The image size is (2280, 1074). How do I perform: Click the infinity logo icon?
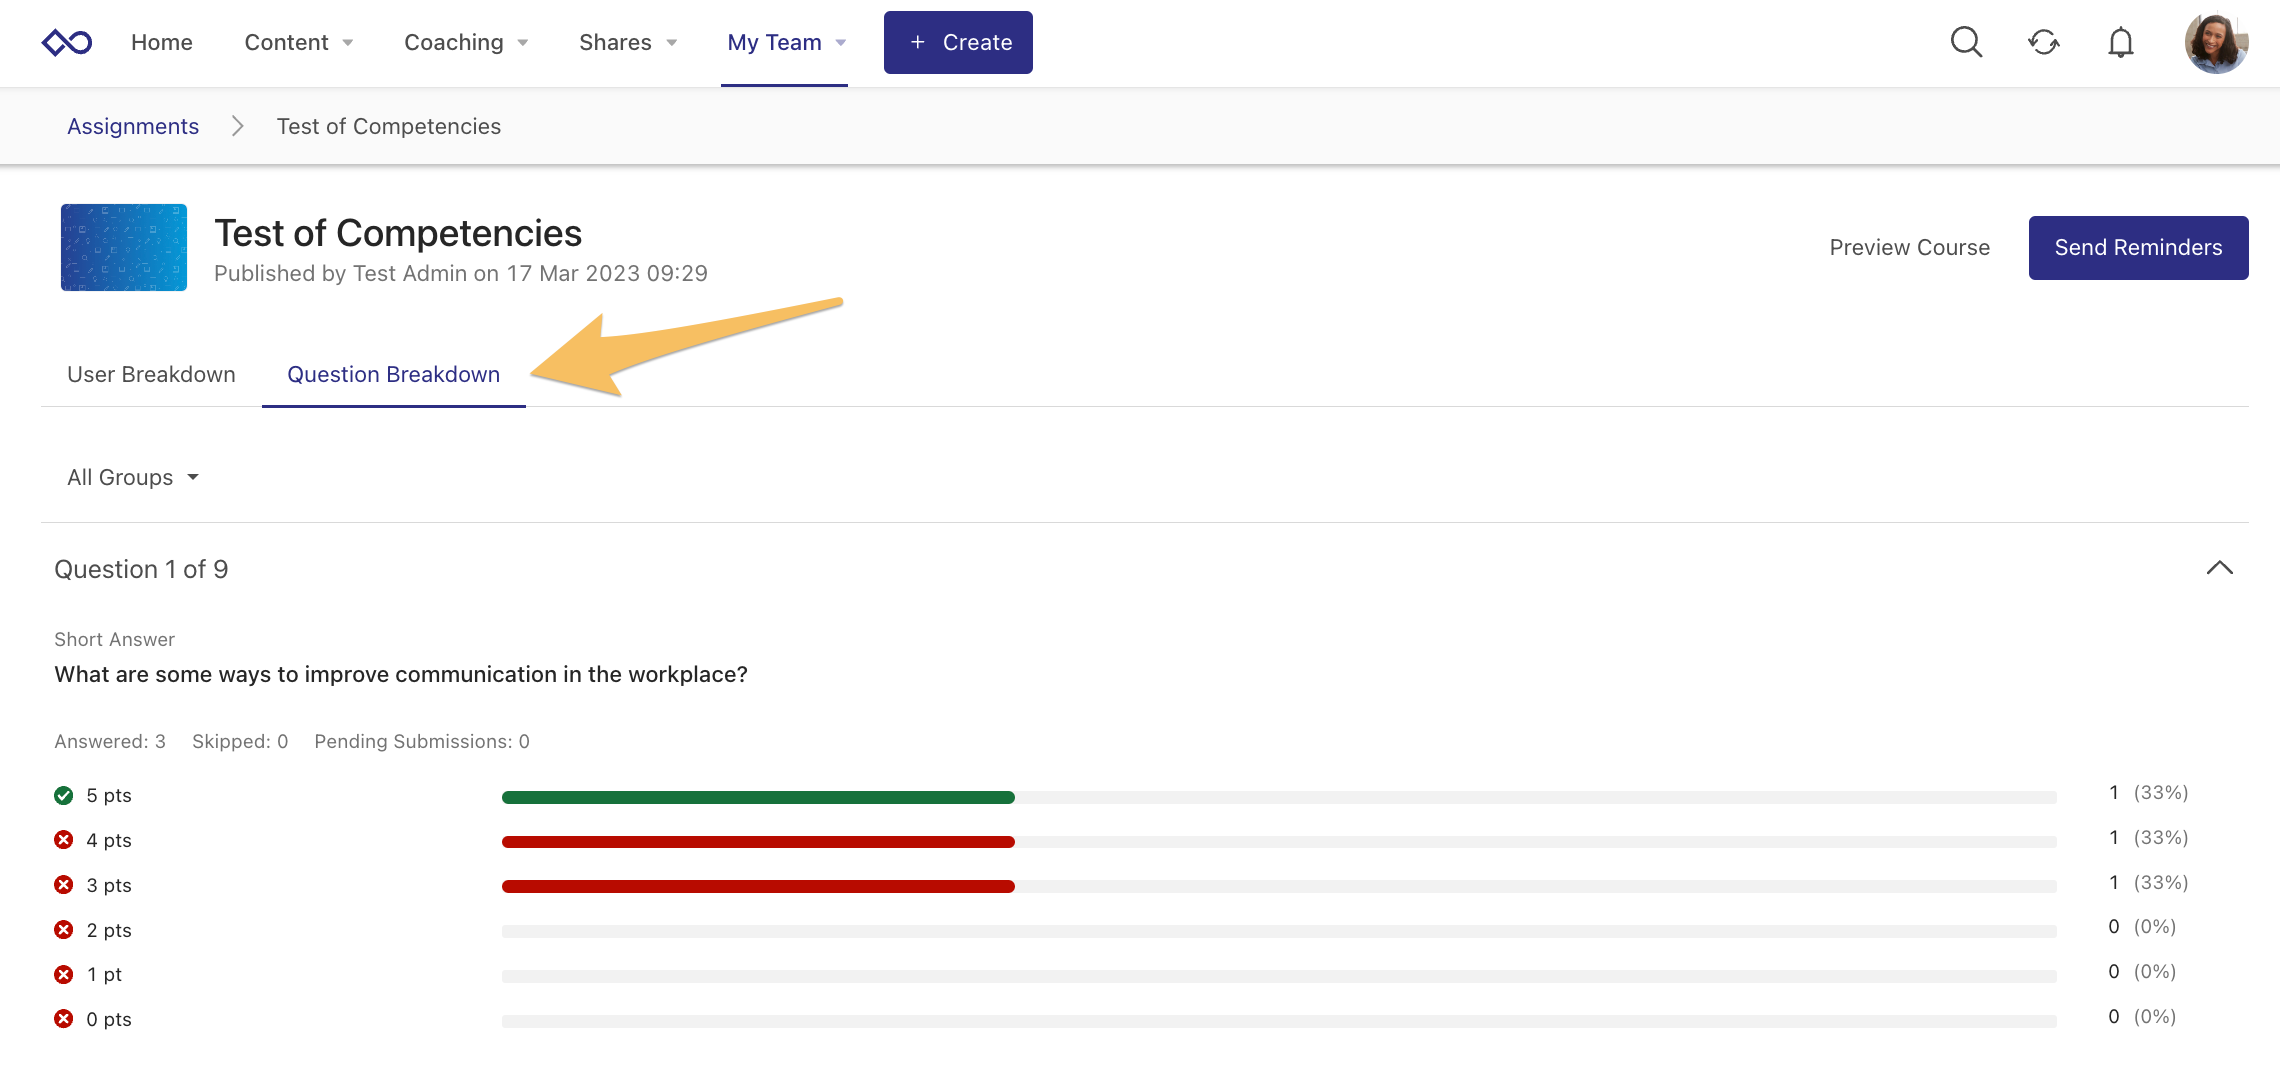click(x=67, y=43)
